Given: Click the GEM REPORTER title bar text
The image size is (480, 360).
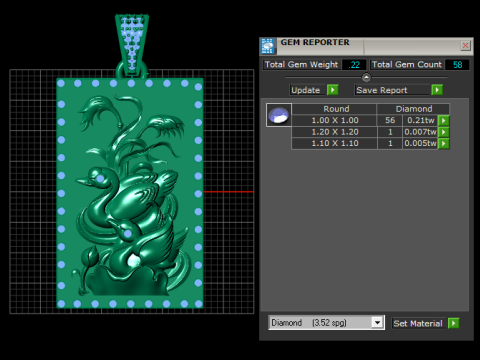Looking at the screenshot, I should point(315,42).
